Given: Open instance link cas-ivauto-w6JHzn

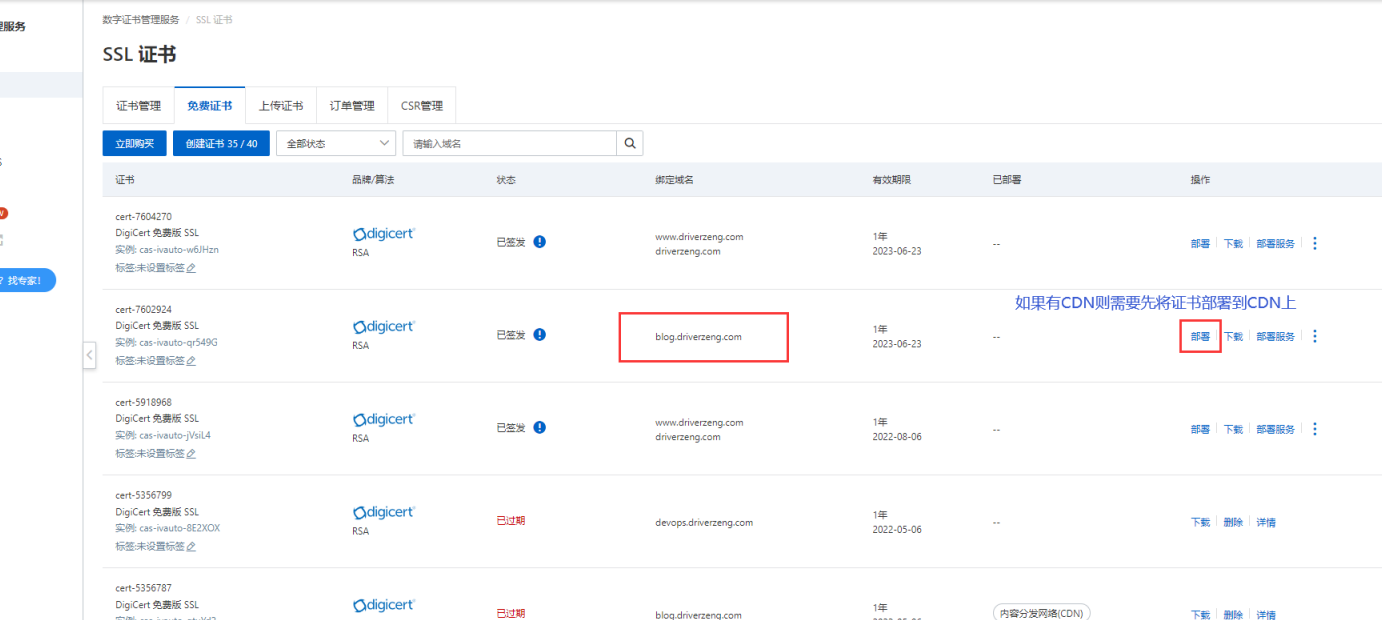Looking at the screenshot, I should 178,249.
